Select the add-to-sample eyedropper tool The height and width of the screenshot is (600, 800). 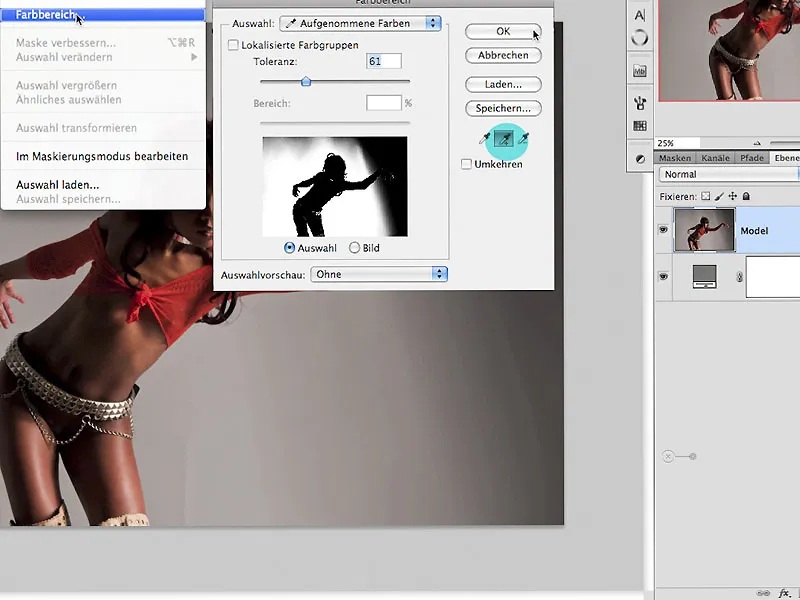click(504, 139)
